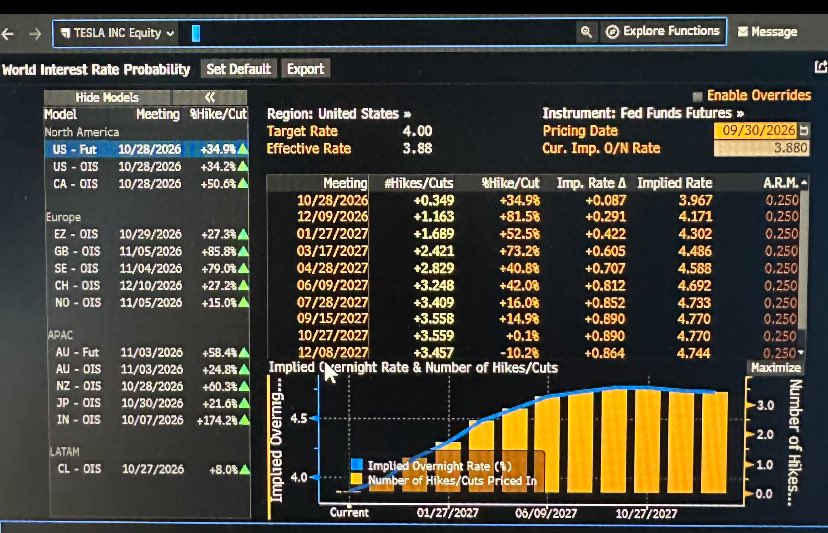Click the Export button
The image size is (828, 533).
[x=306, y=69]
